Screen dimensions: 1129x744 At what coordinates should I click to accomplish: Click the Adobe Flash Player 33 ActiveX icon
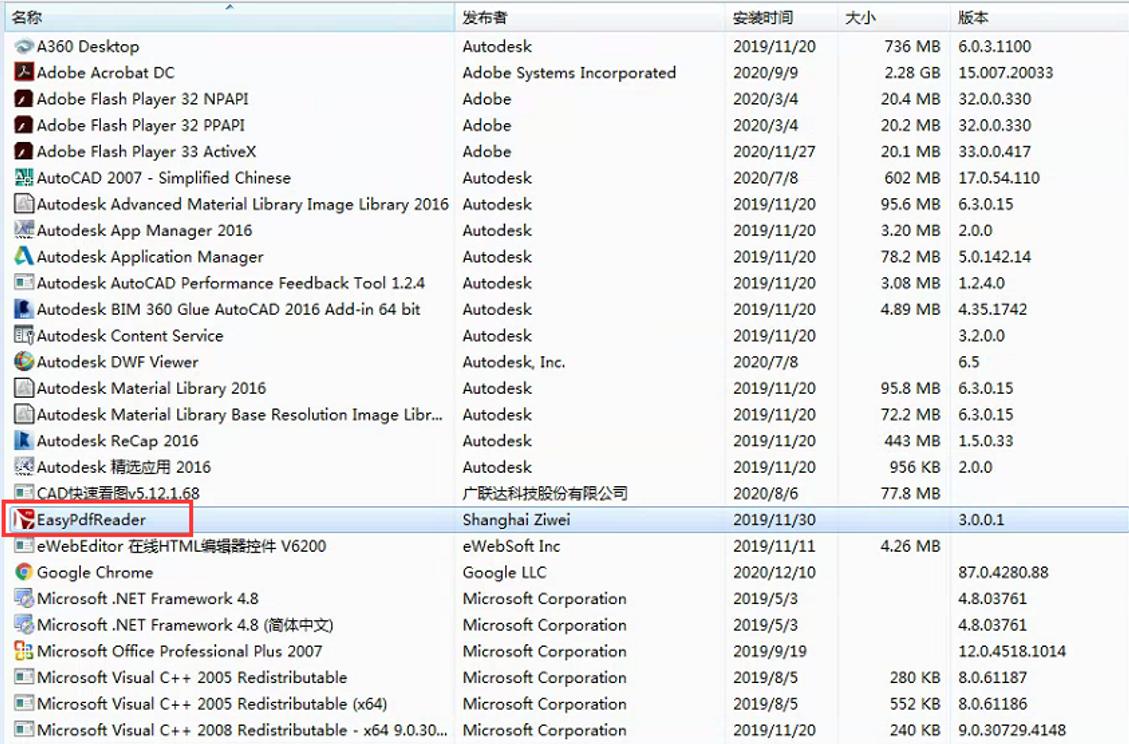pyautogui.click(x=22, y=151)
